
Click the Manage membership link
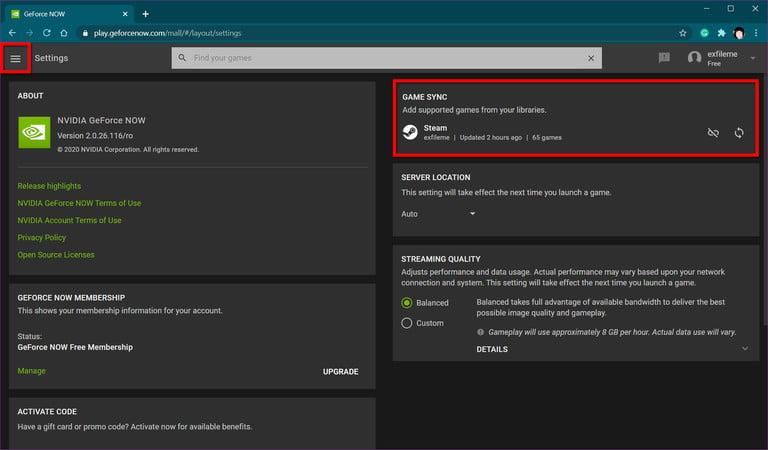tap(31, 371)
